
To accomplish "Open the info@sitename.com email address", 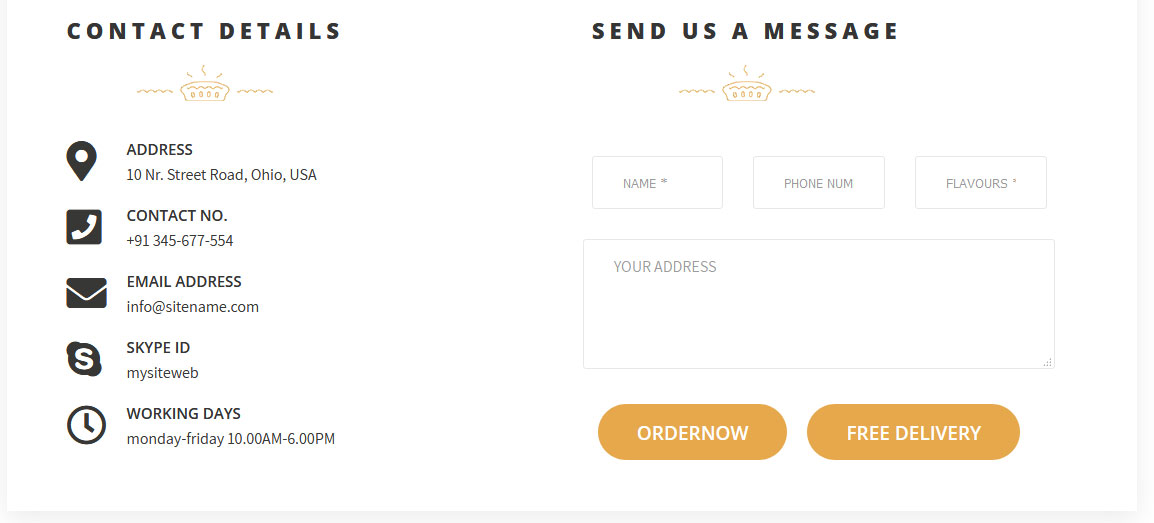I will click(193, 307).
